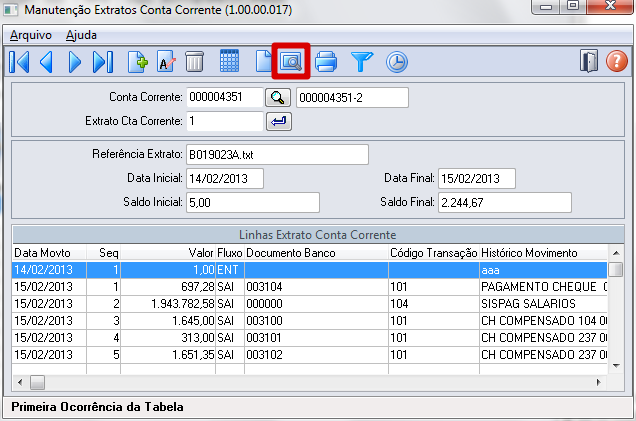636x421 pixels.
Task: Open help with orange question mark
Action: pos(617,61)
